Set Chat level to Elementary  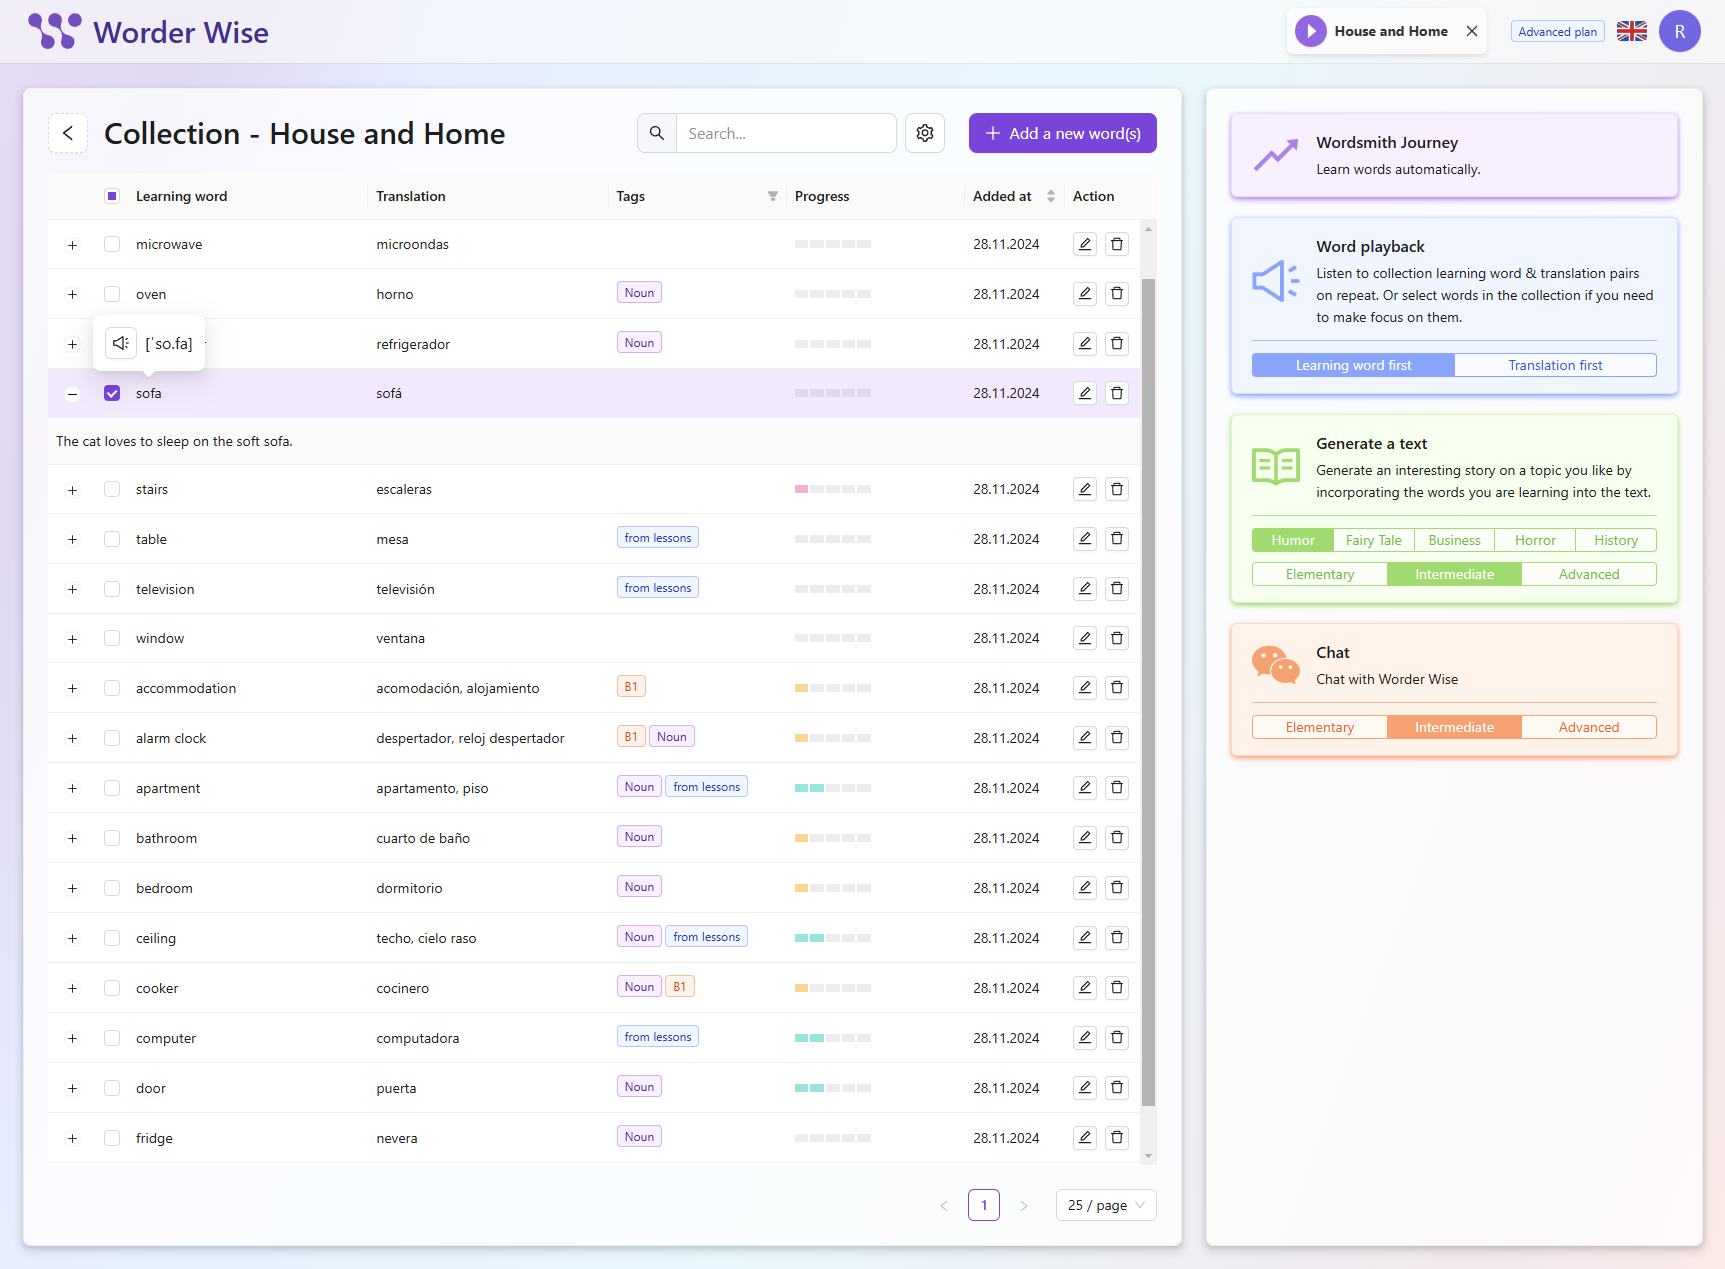[1320, 727]
